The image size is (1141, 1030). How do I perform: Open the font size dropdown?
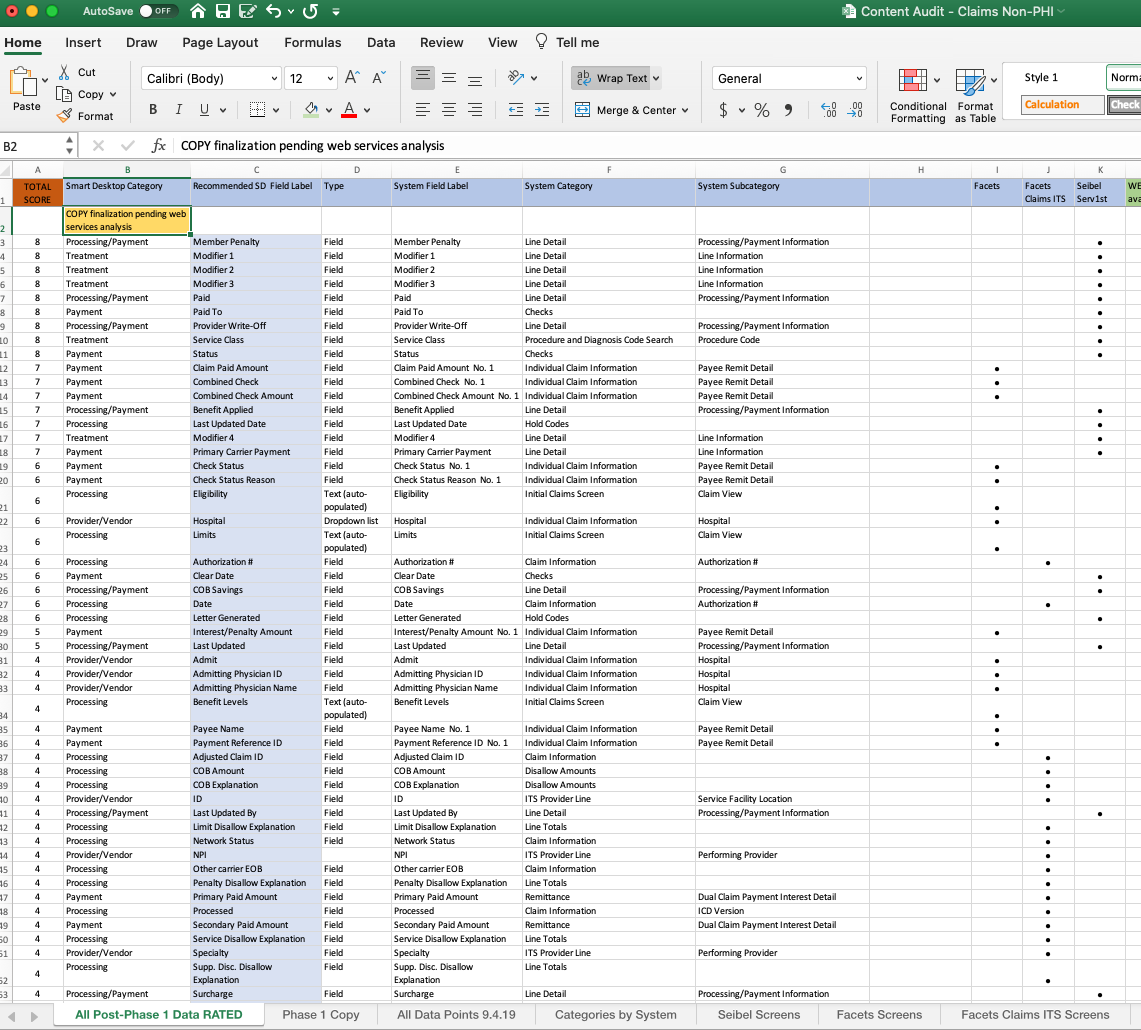(x=330, y=79)
